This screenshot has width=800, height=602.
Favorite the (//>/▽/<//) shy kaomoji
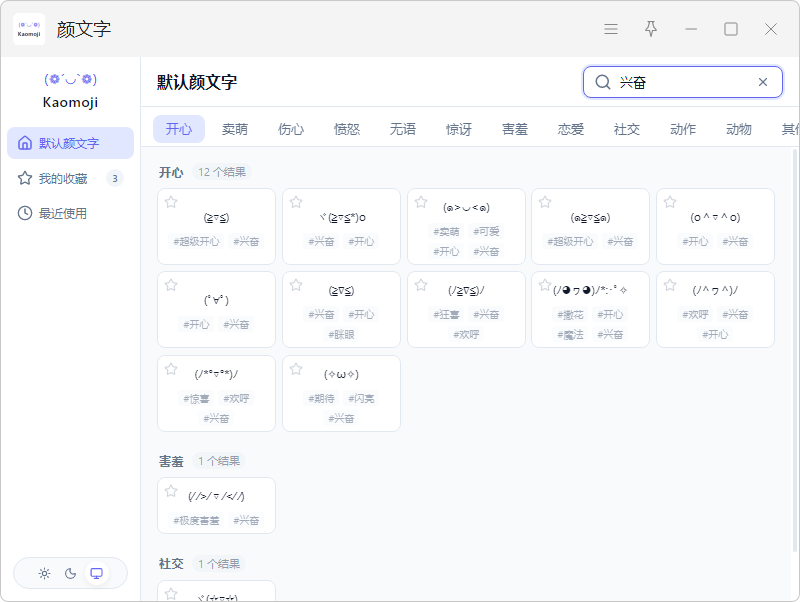tap(171, 491)
